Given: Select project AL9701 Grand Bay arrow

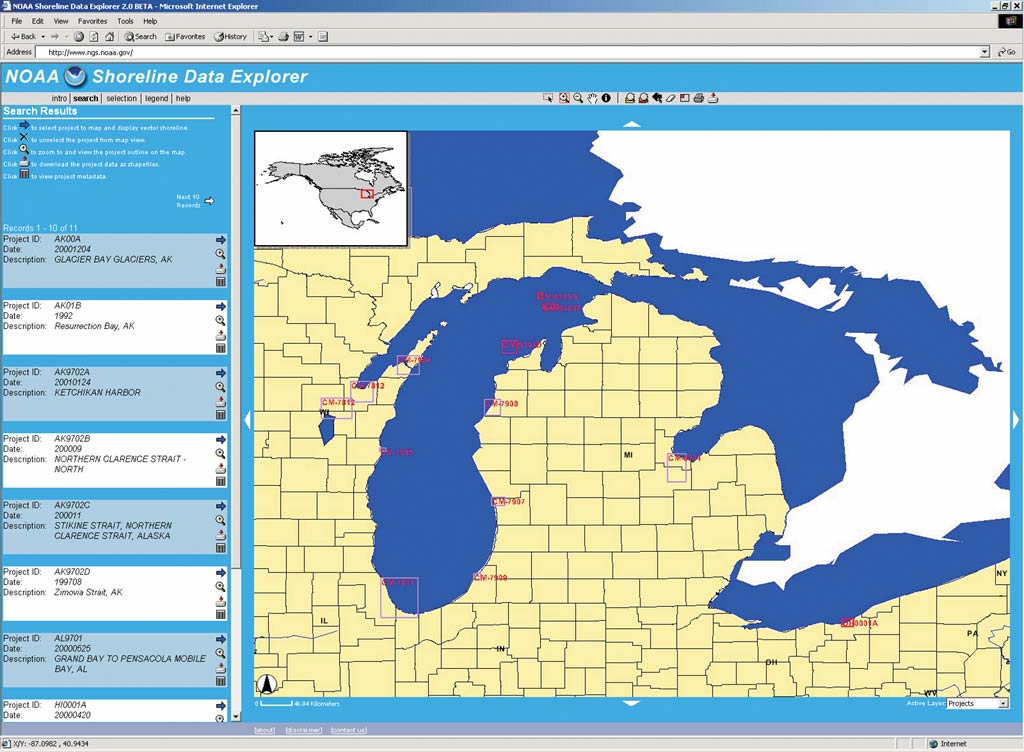Looking at the screenshot, I should click(221, 639).
